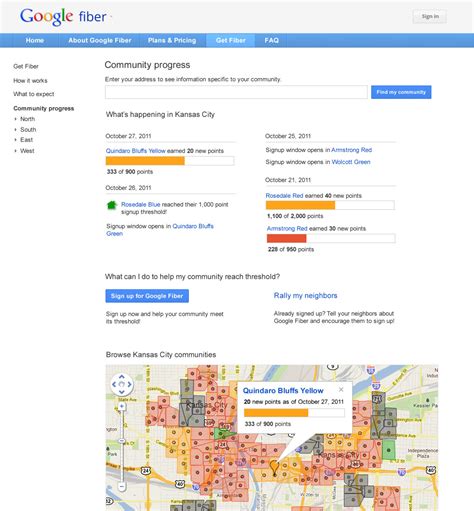The width and height of the screenshot is (474, 511).
Task: Go to the Plans & Pricing tab
Action: point(172,40)
